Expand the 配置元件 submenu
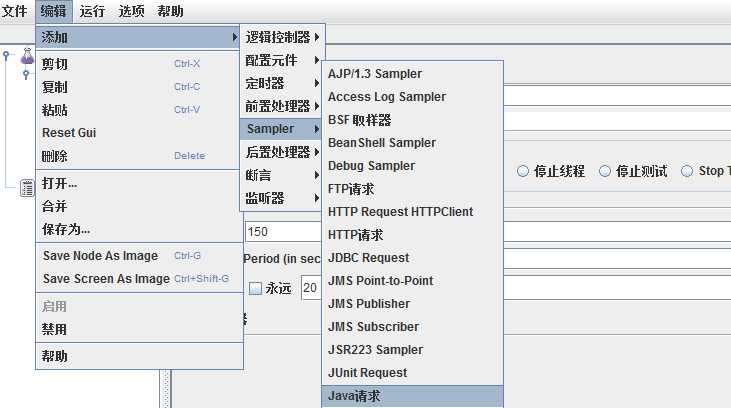This screenshot has height=408, width=731. [x=282, y=60]
